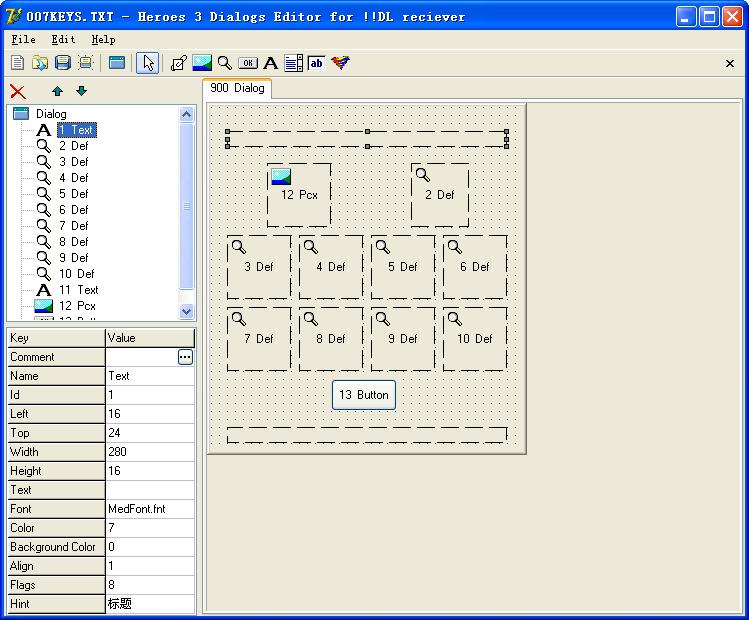Select '8 Def' tree item

(74, 242)
